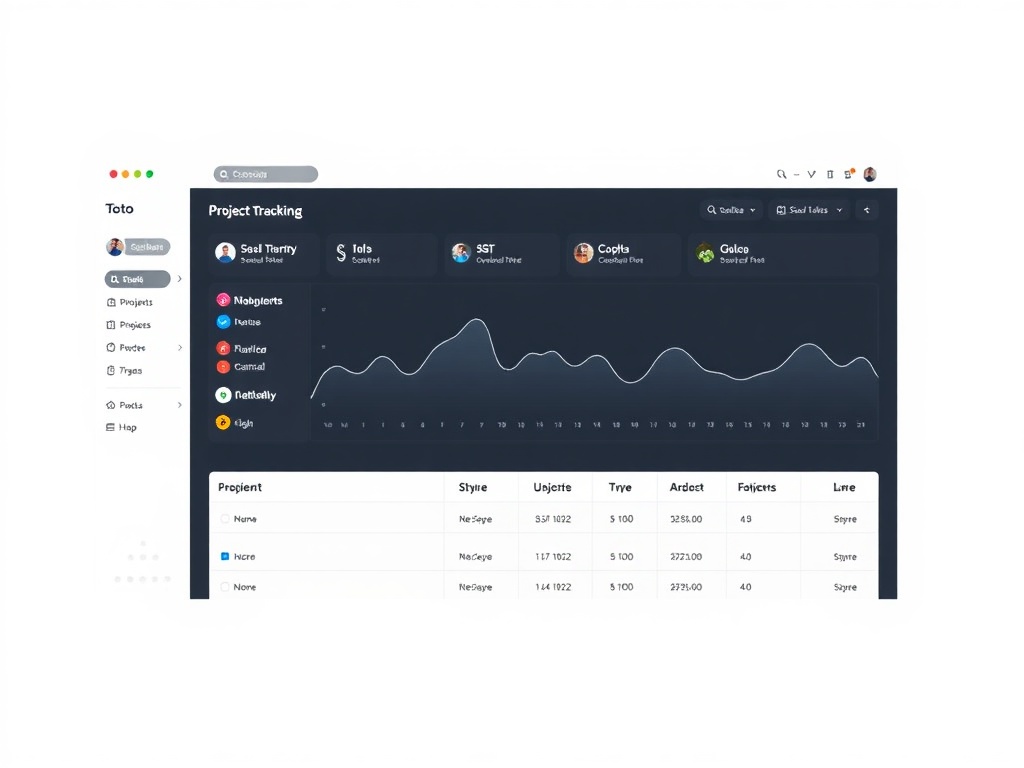Expand the sidebar search item via its chevron

pos(178,279)
